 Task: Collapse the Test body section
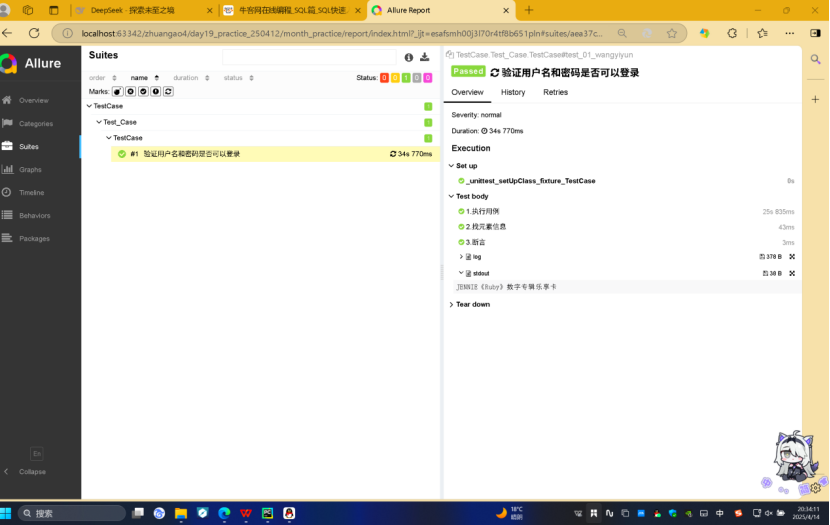[469, 196]
